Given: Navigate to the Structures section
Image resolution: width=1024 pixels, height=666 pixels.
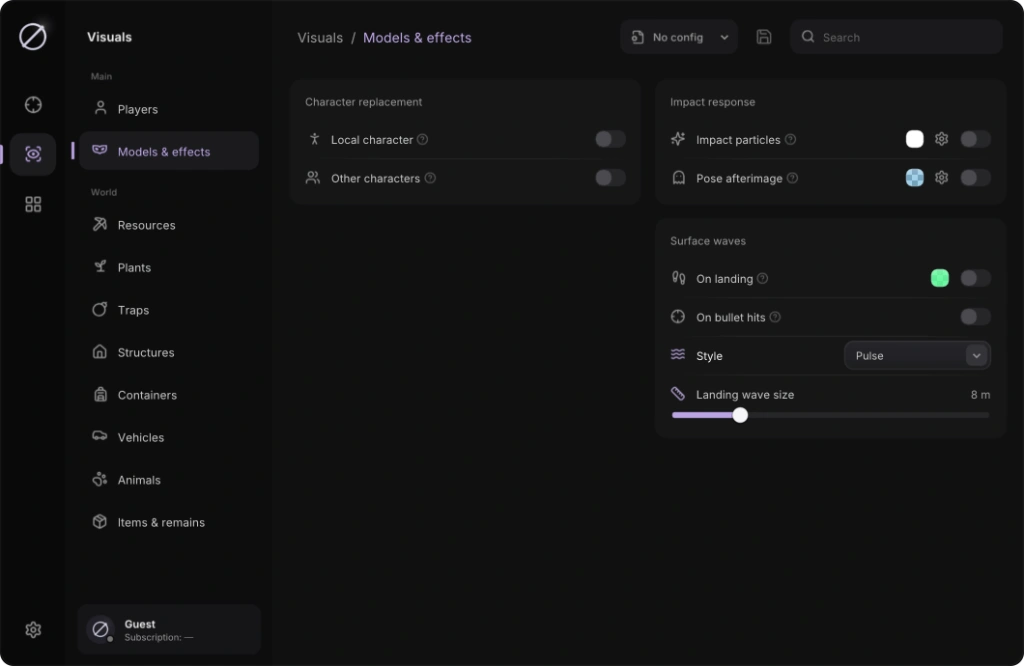Looking at the screenshot, I should [169, 353].
